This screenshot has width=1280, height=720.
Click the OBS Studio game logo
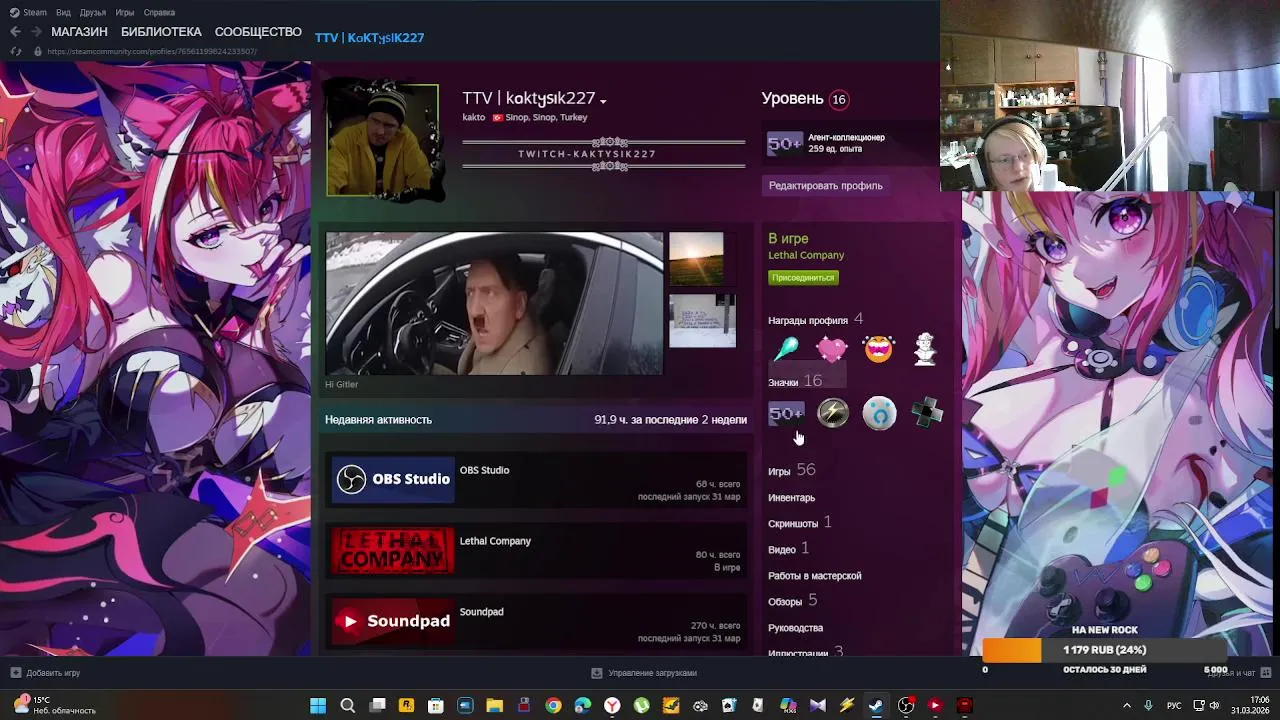click(x=393, y=479)
